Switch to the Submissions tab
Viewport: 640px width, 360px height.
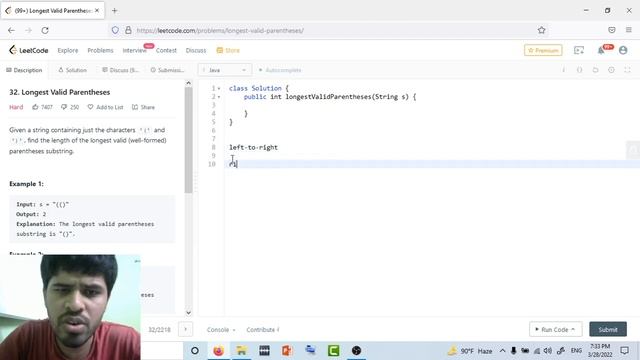[167, 70]
